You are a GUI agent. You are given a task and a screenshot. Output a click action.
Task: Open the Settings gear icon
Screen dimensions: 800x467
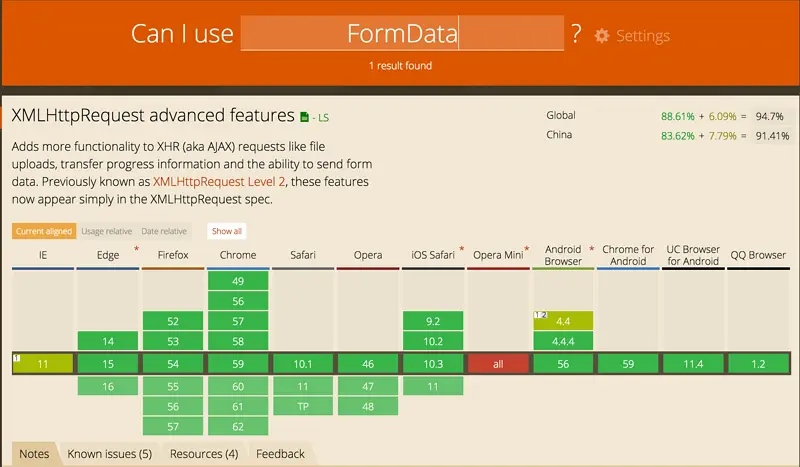coord(602,36)
